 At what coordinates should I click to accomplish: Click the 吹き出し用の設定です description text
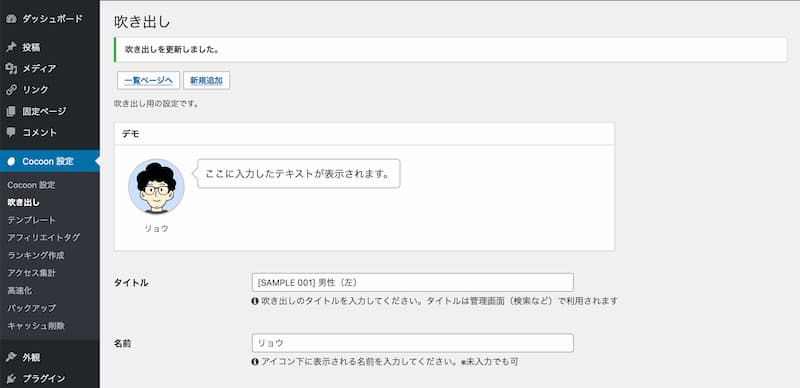point(156,104)
